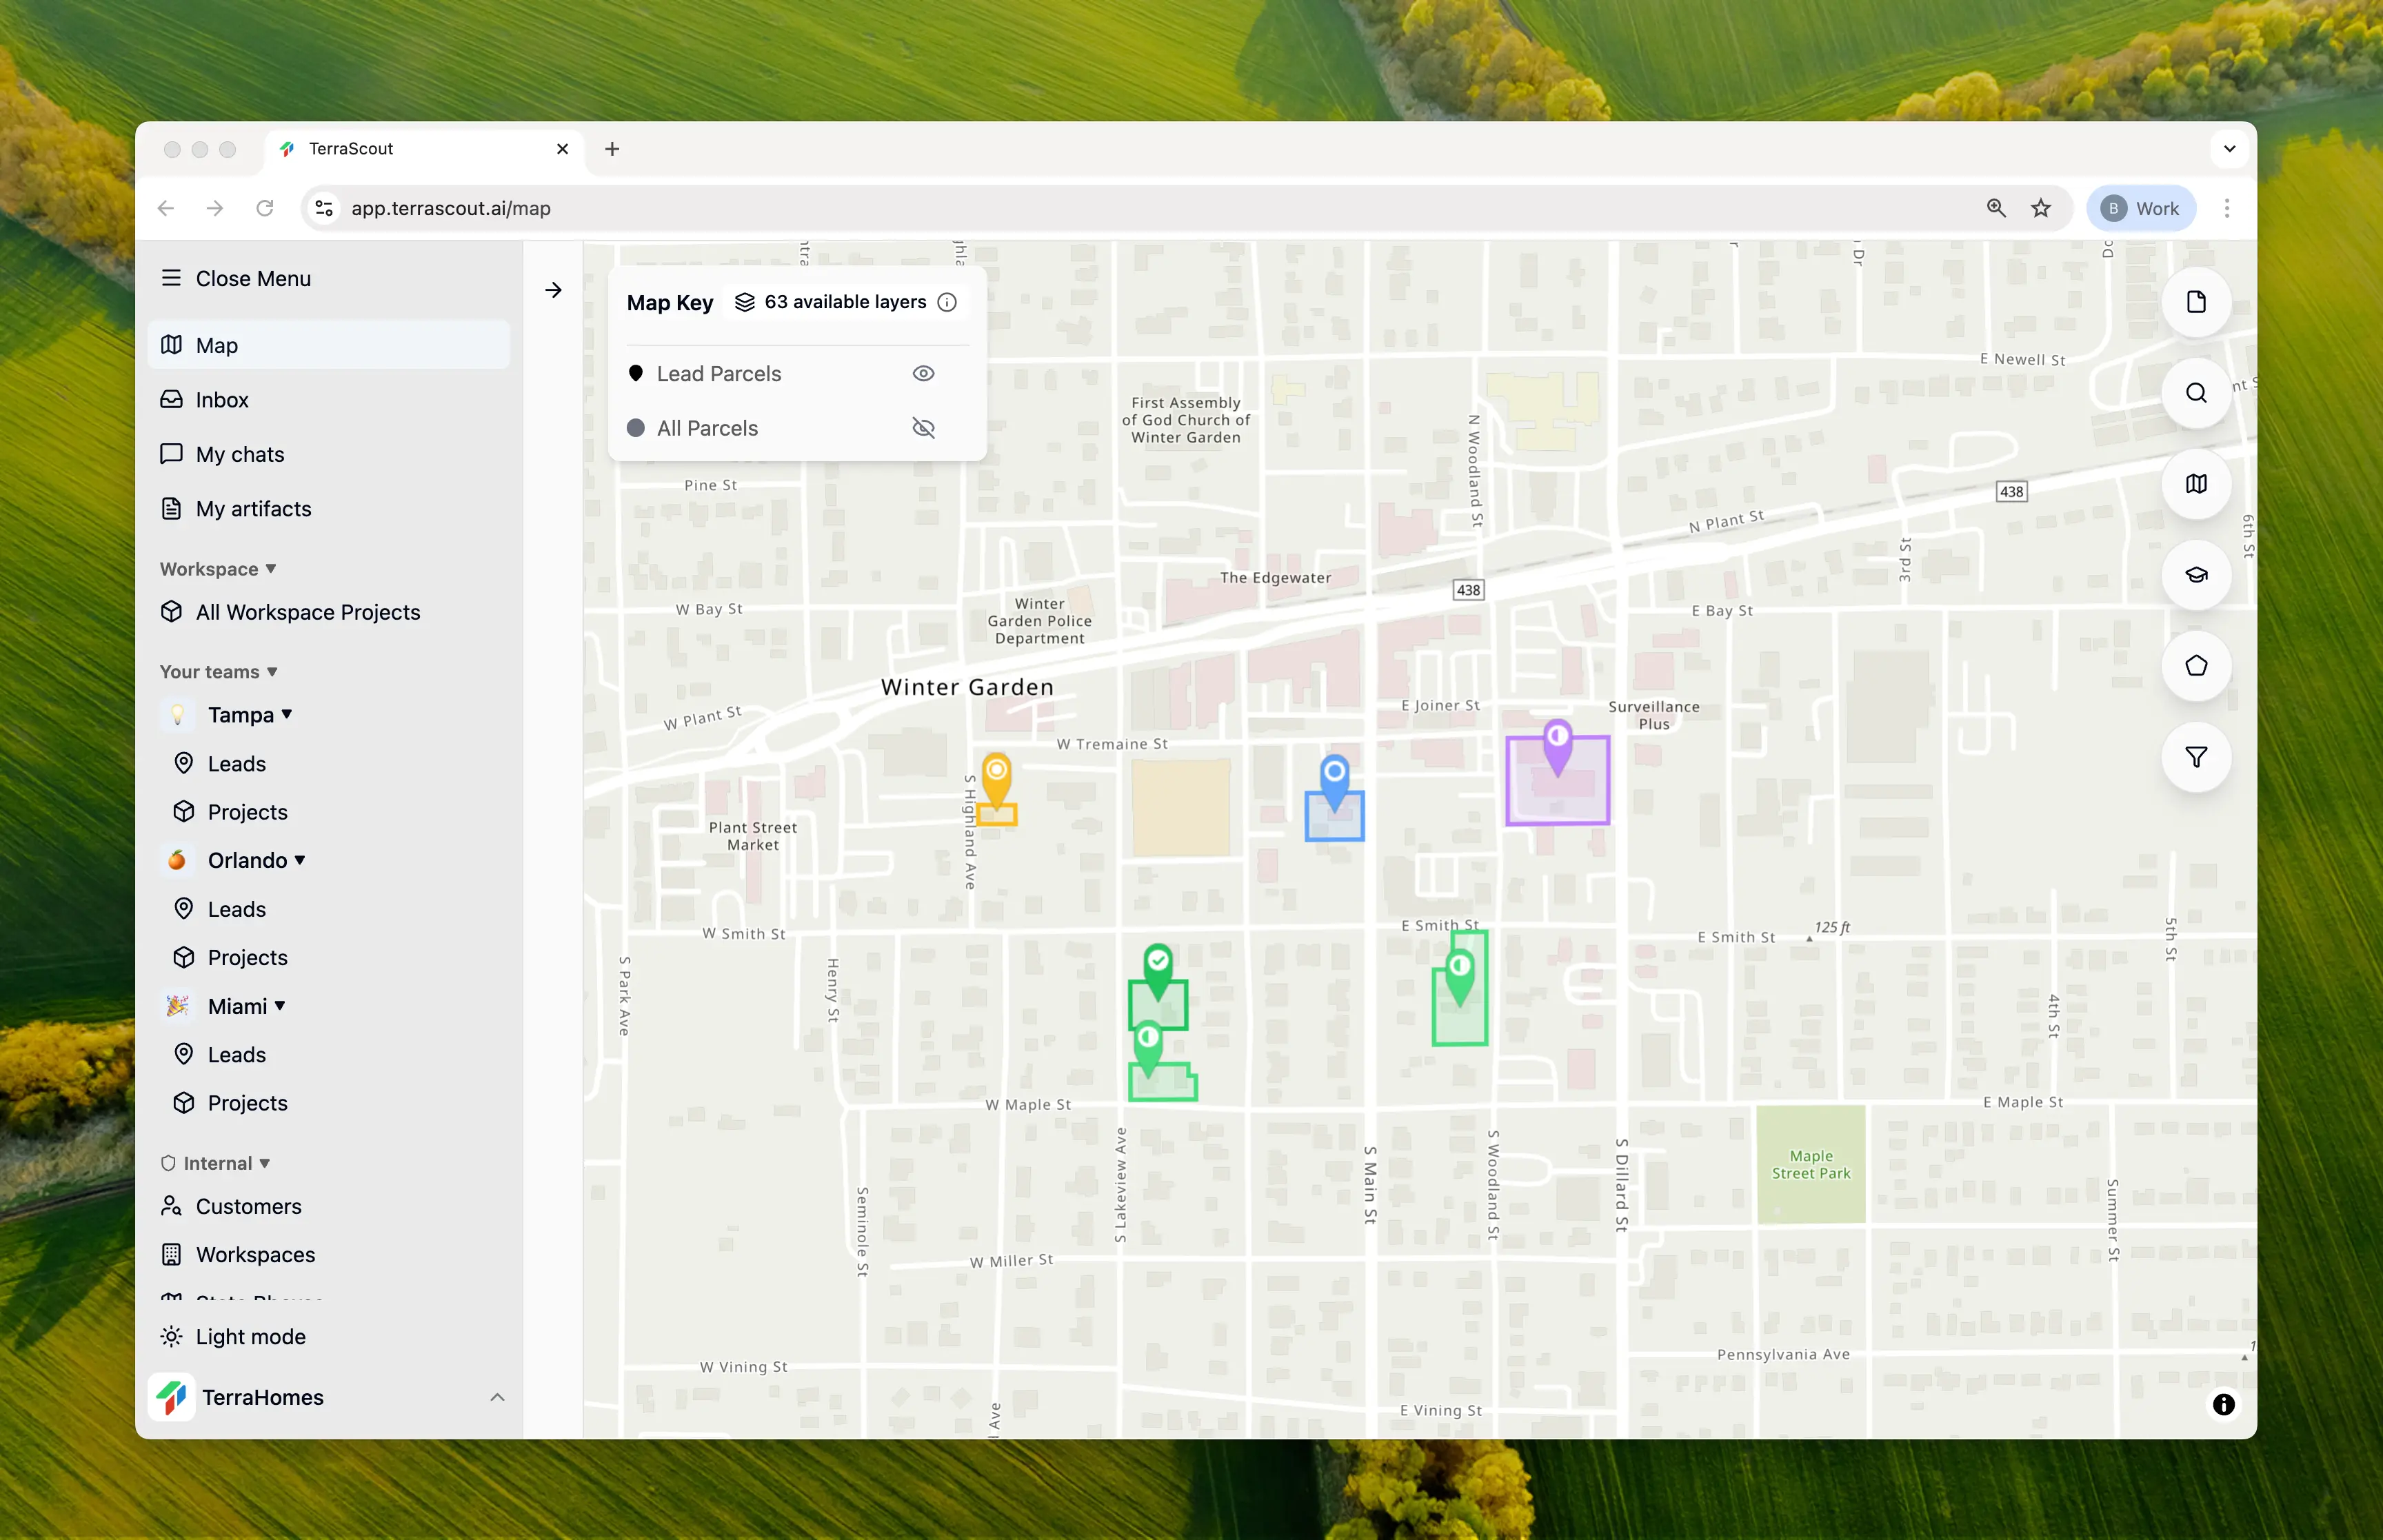Open All Workspace Projects link
2383x1540 pixels.
pos(307,612)
